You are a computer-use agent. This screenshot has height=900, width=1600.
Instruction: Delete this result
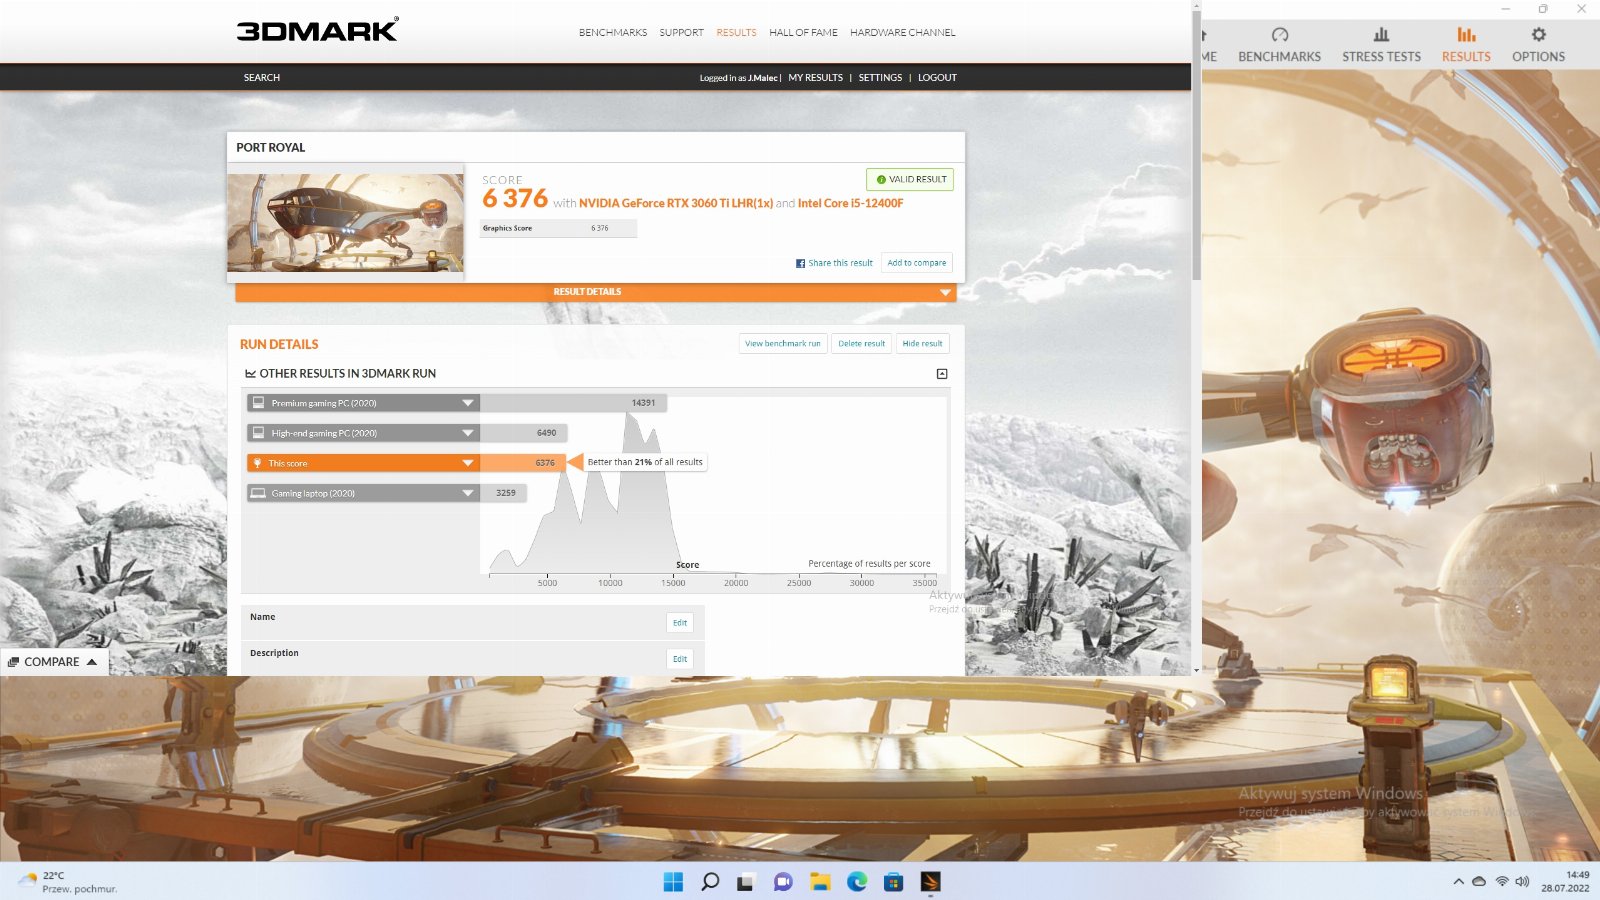(861, 343)
